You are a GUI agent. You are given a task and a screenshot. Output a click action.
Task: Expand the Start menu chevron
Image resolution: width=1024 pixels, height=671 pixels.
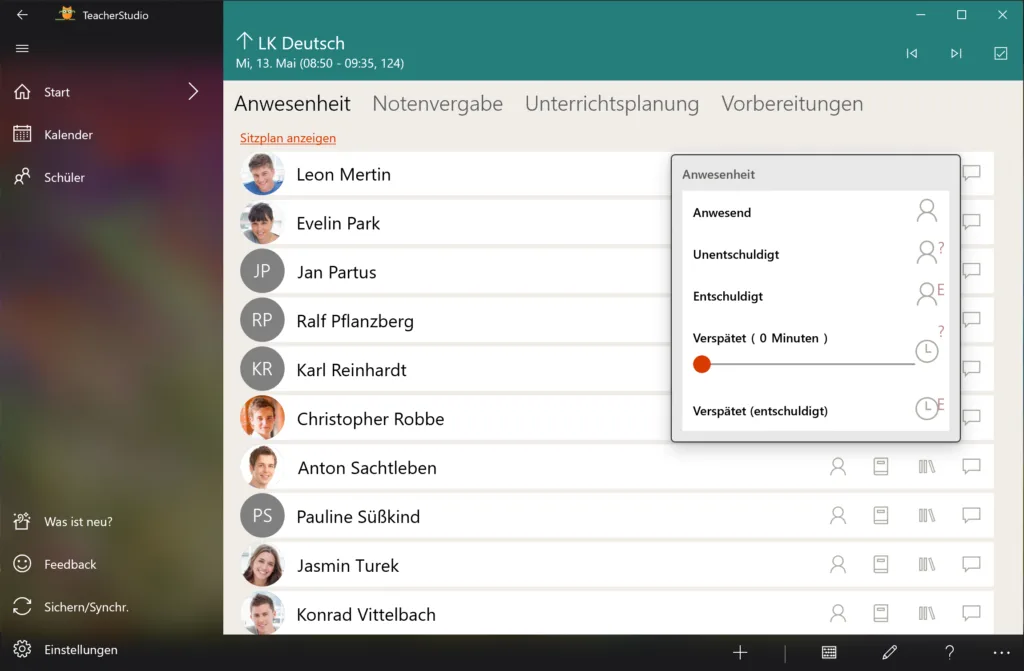[x=193, y=91]
